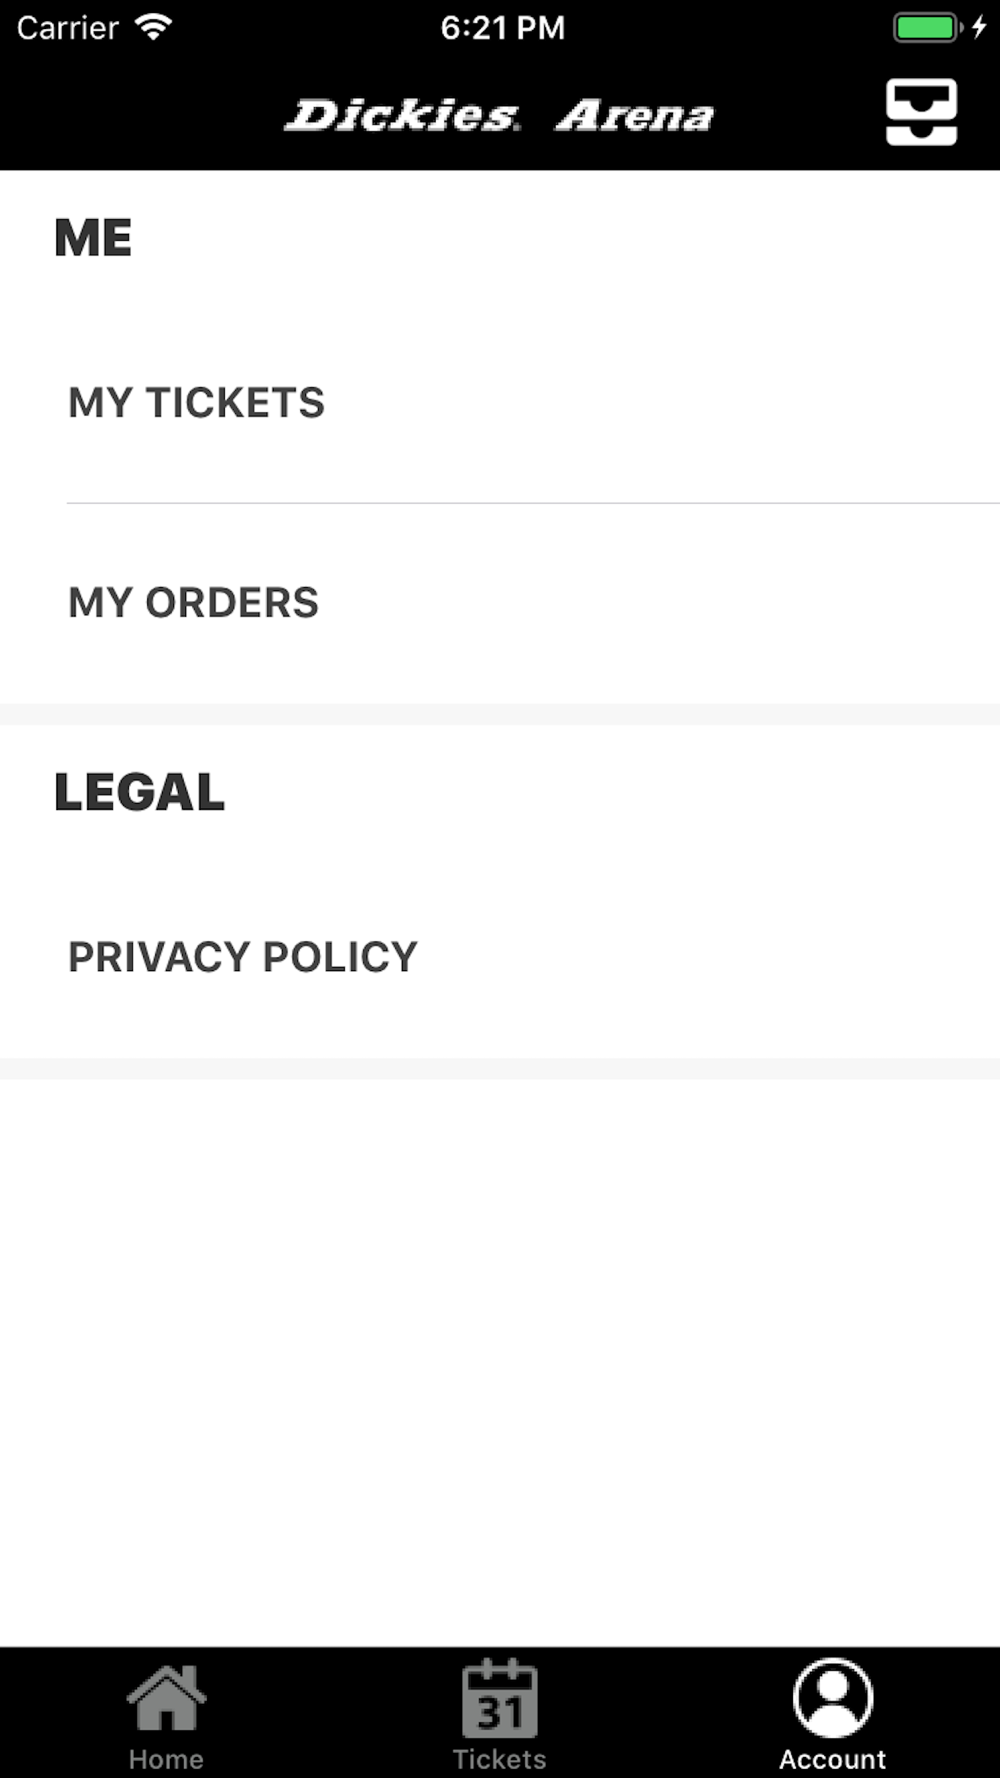
Task: Open MY ORDERS
Action: pos(193,603)
